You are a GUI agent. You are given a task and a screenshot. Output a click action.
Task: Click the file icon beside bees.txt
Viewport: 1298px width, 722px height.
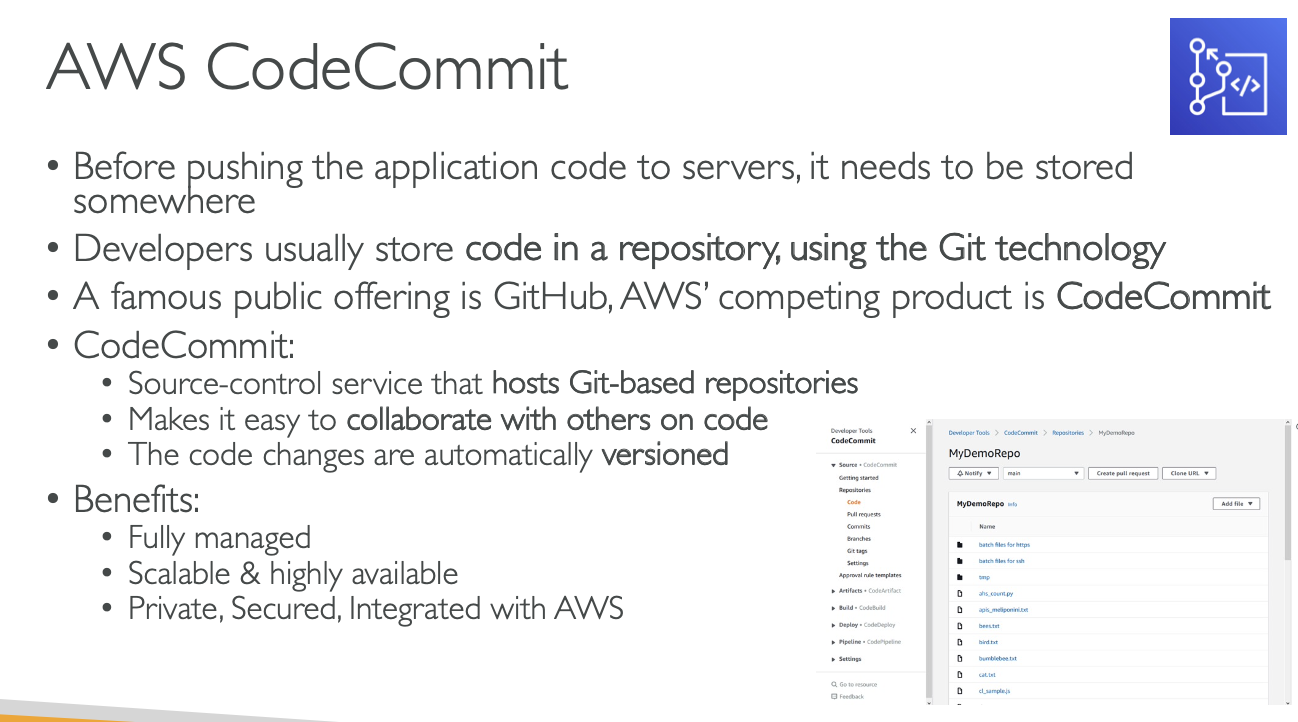pyautogui.click(x=959, y=626)
